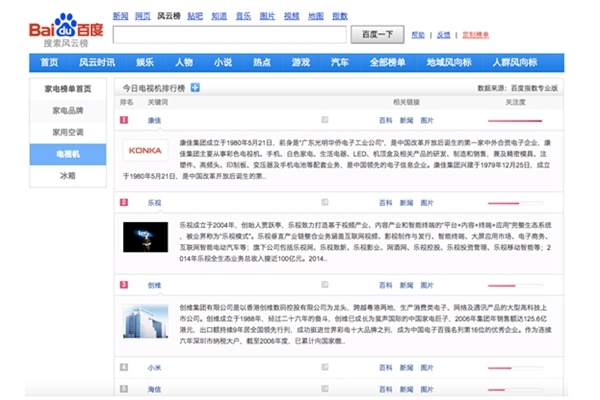Image resolution: width=600 pixels, height=400 pixels.
Task: Click the 乐视 keyword link
Action: point(155,203)
